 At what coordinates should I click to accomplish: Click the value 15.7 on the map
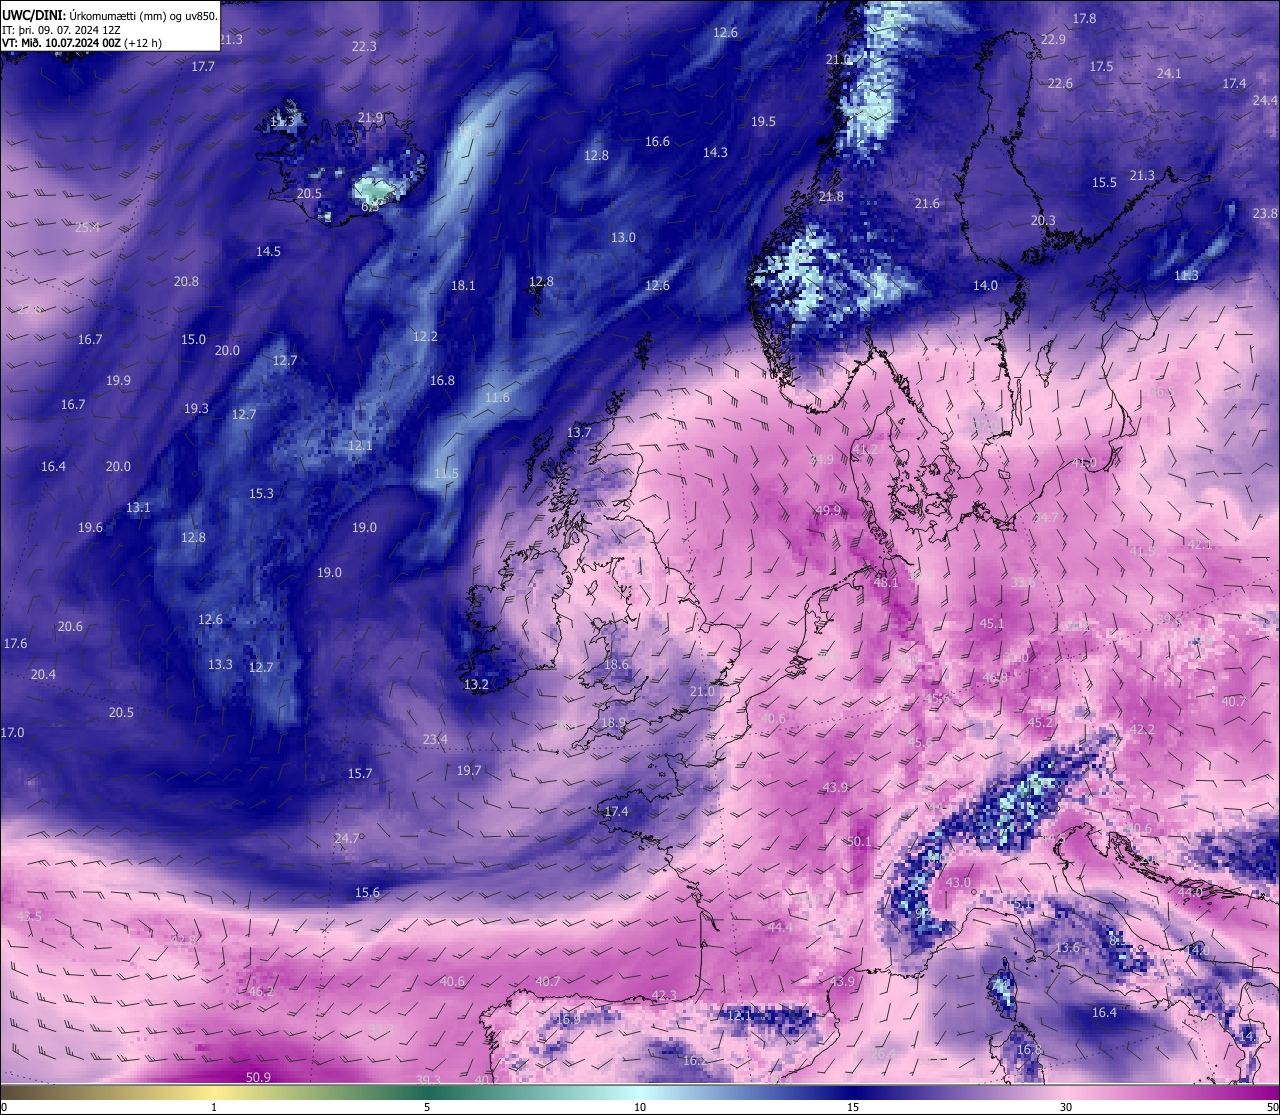(360, 773)
